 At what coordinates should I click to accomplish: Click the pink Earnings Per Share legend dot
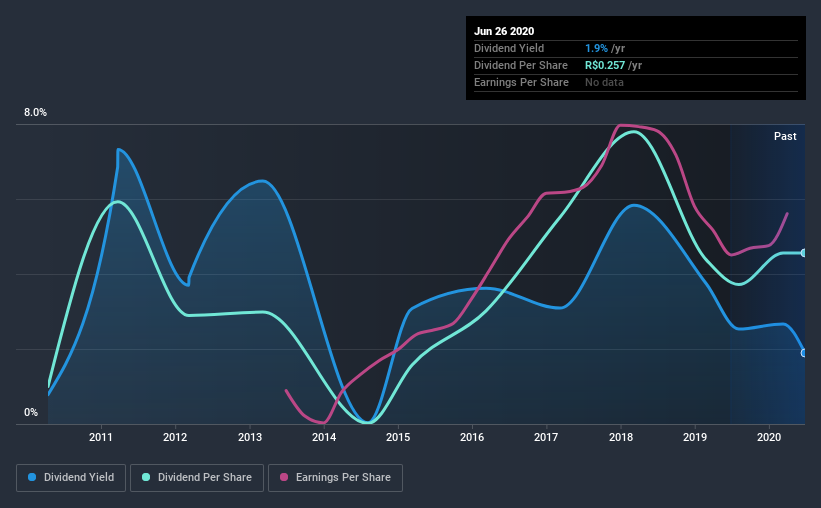(284, 477)
